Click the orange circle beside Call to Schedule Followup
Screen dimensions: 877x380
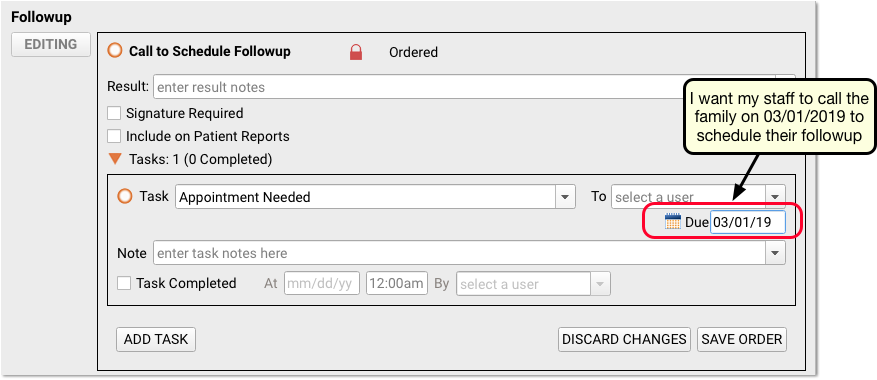click(115, 51)
